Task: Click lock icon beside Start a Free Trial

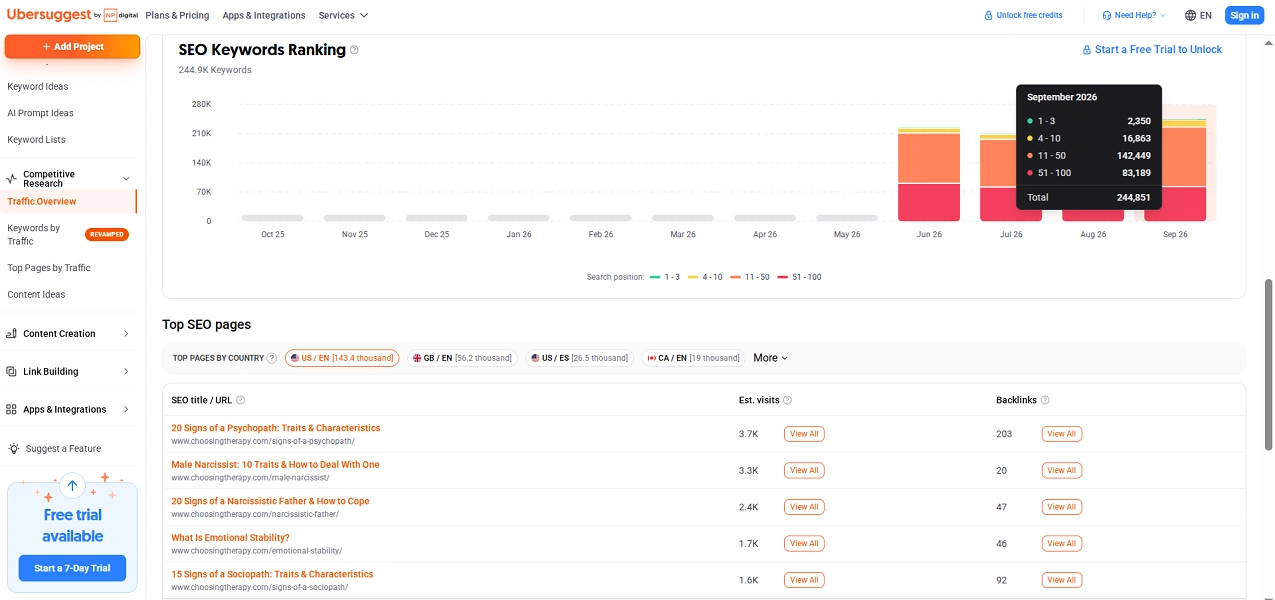Action: (x=1087, y=50)
